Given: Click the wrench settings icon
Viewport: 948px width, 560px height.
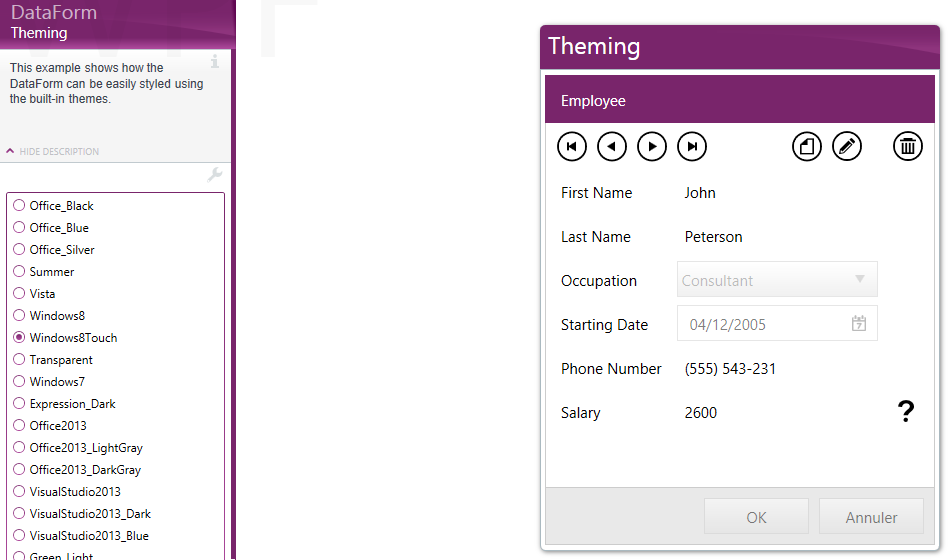Looking at the screenshot, I should pos(214,175).
